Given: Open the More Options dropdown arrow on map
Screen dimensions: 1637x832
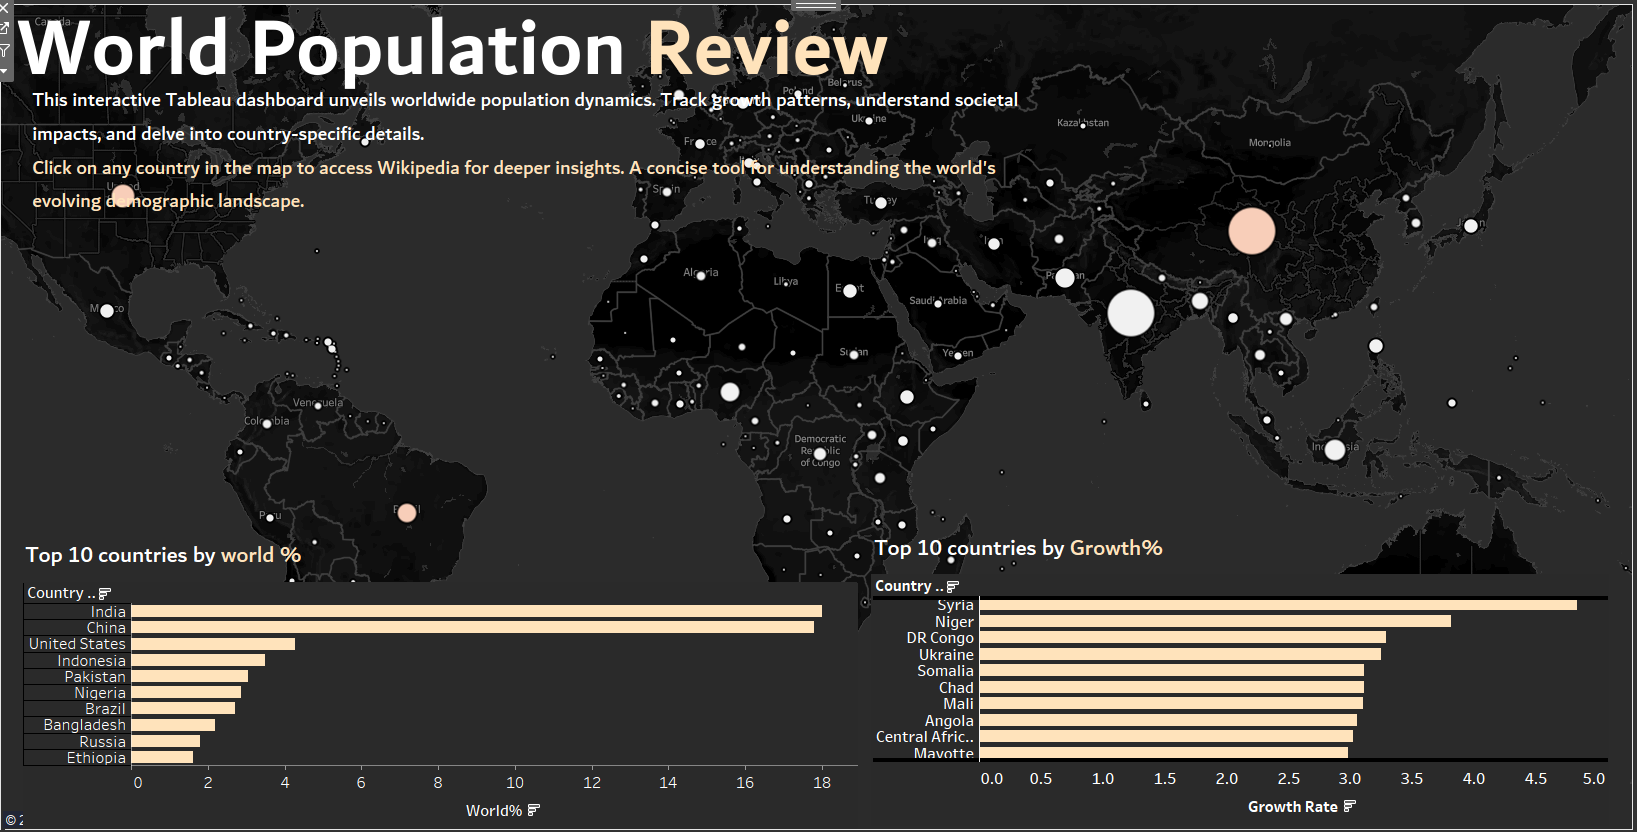Looking at the screenshot, I should click(4, 71).
